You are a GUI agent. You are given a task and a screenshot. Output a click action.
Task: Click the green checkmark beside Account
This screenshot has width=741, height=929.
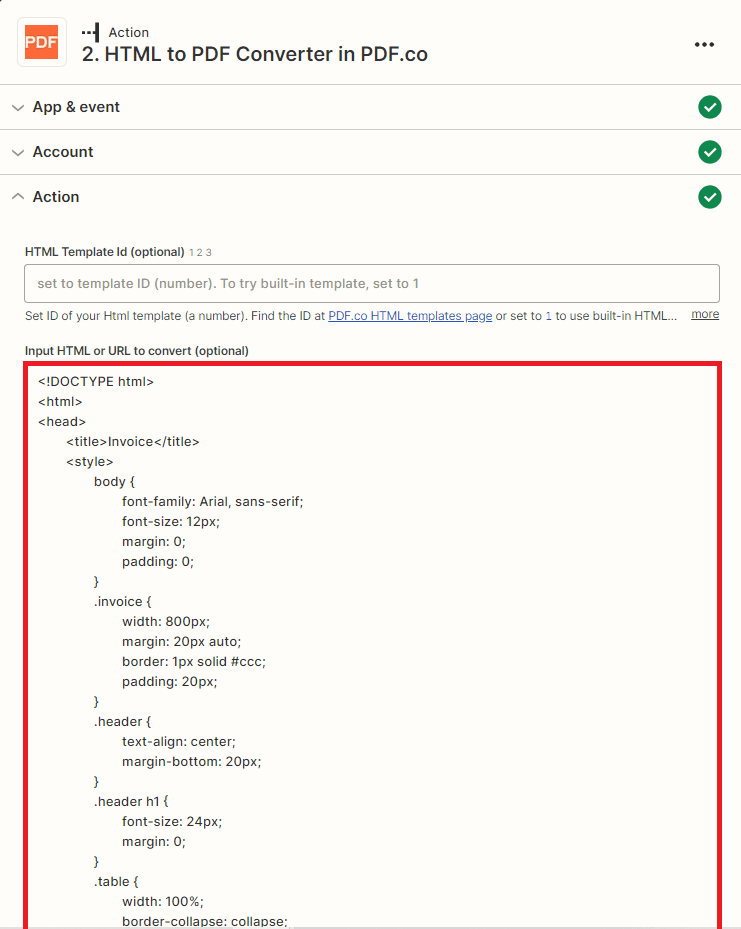710,152
